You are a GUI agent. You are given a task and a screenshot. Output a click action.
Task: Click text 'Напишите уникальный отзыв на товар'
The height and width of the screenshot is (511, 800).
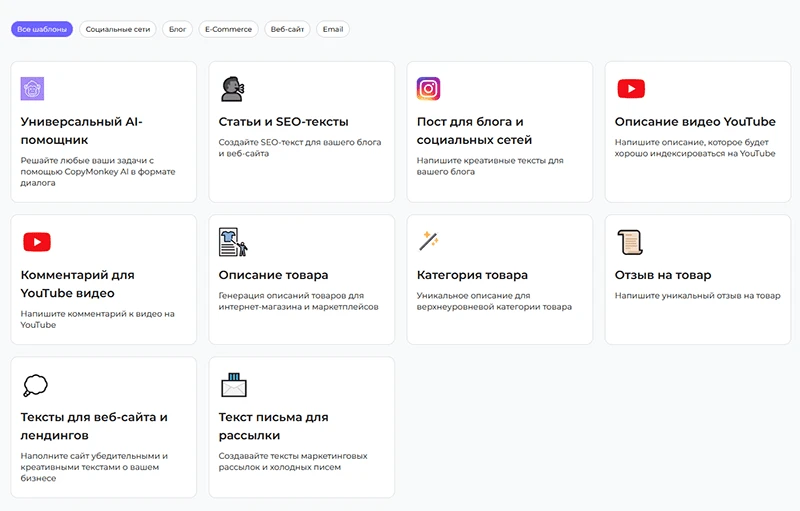pos(697,296)
